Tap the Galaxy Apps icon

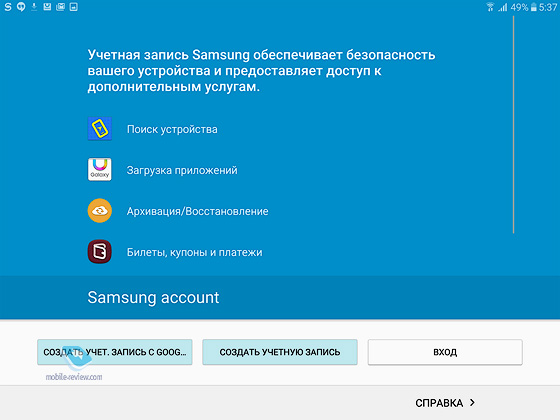click(x=100, y=169)
